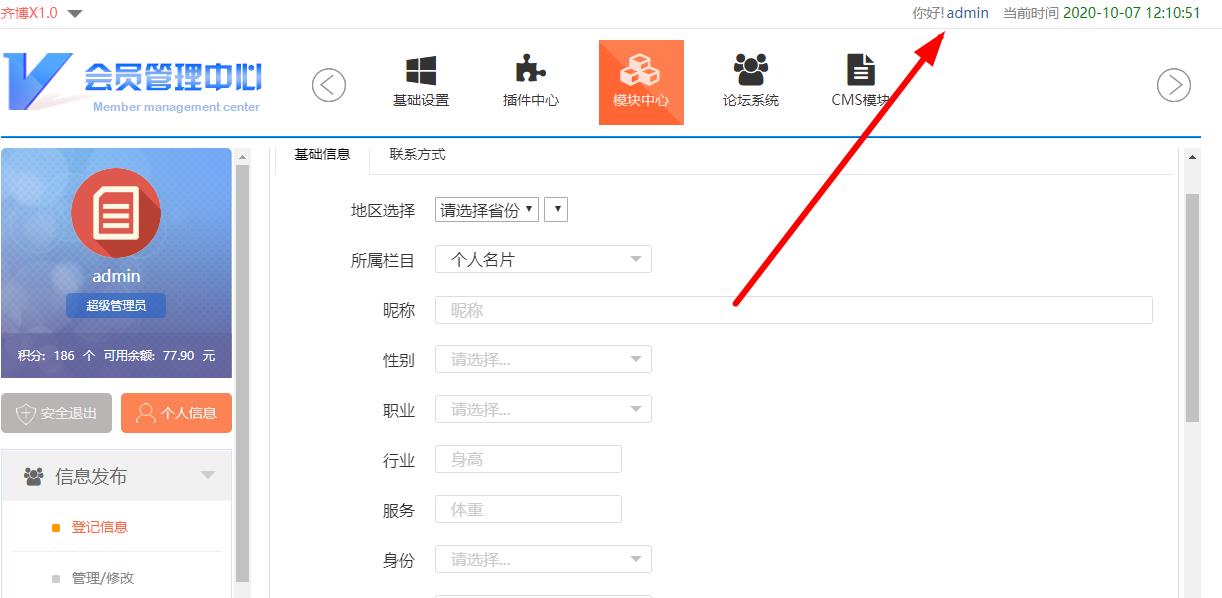Expand the 职业 selection dropdown

coord(543,410)
